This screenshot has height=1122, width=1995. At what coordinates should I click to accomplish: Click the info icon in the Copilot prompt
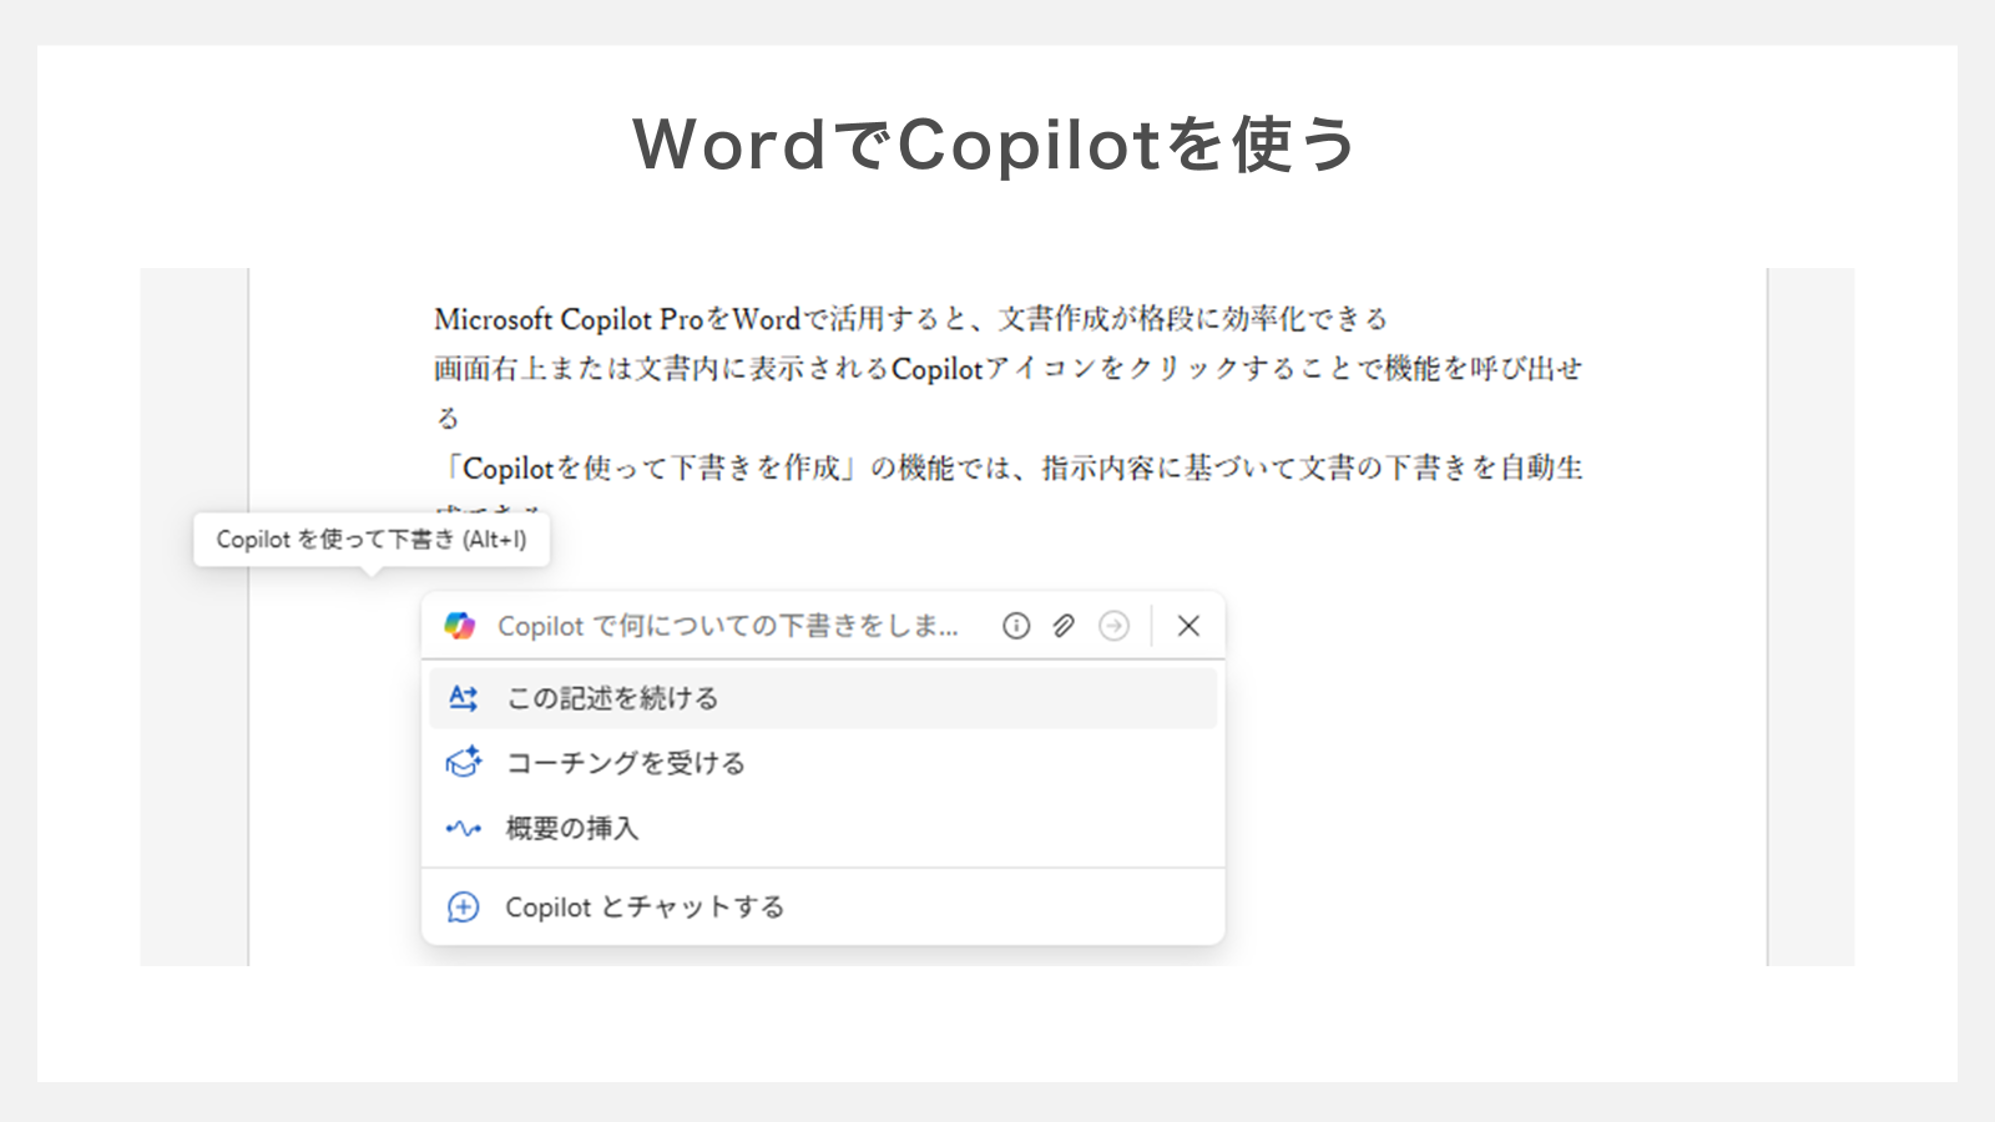1016,626
